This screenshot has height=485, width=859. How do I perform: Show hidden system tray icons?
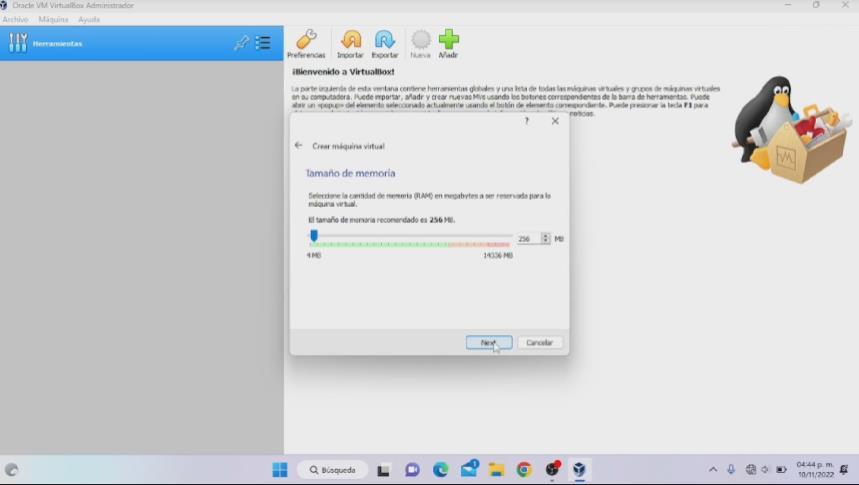click(713, 470)
